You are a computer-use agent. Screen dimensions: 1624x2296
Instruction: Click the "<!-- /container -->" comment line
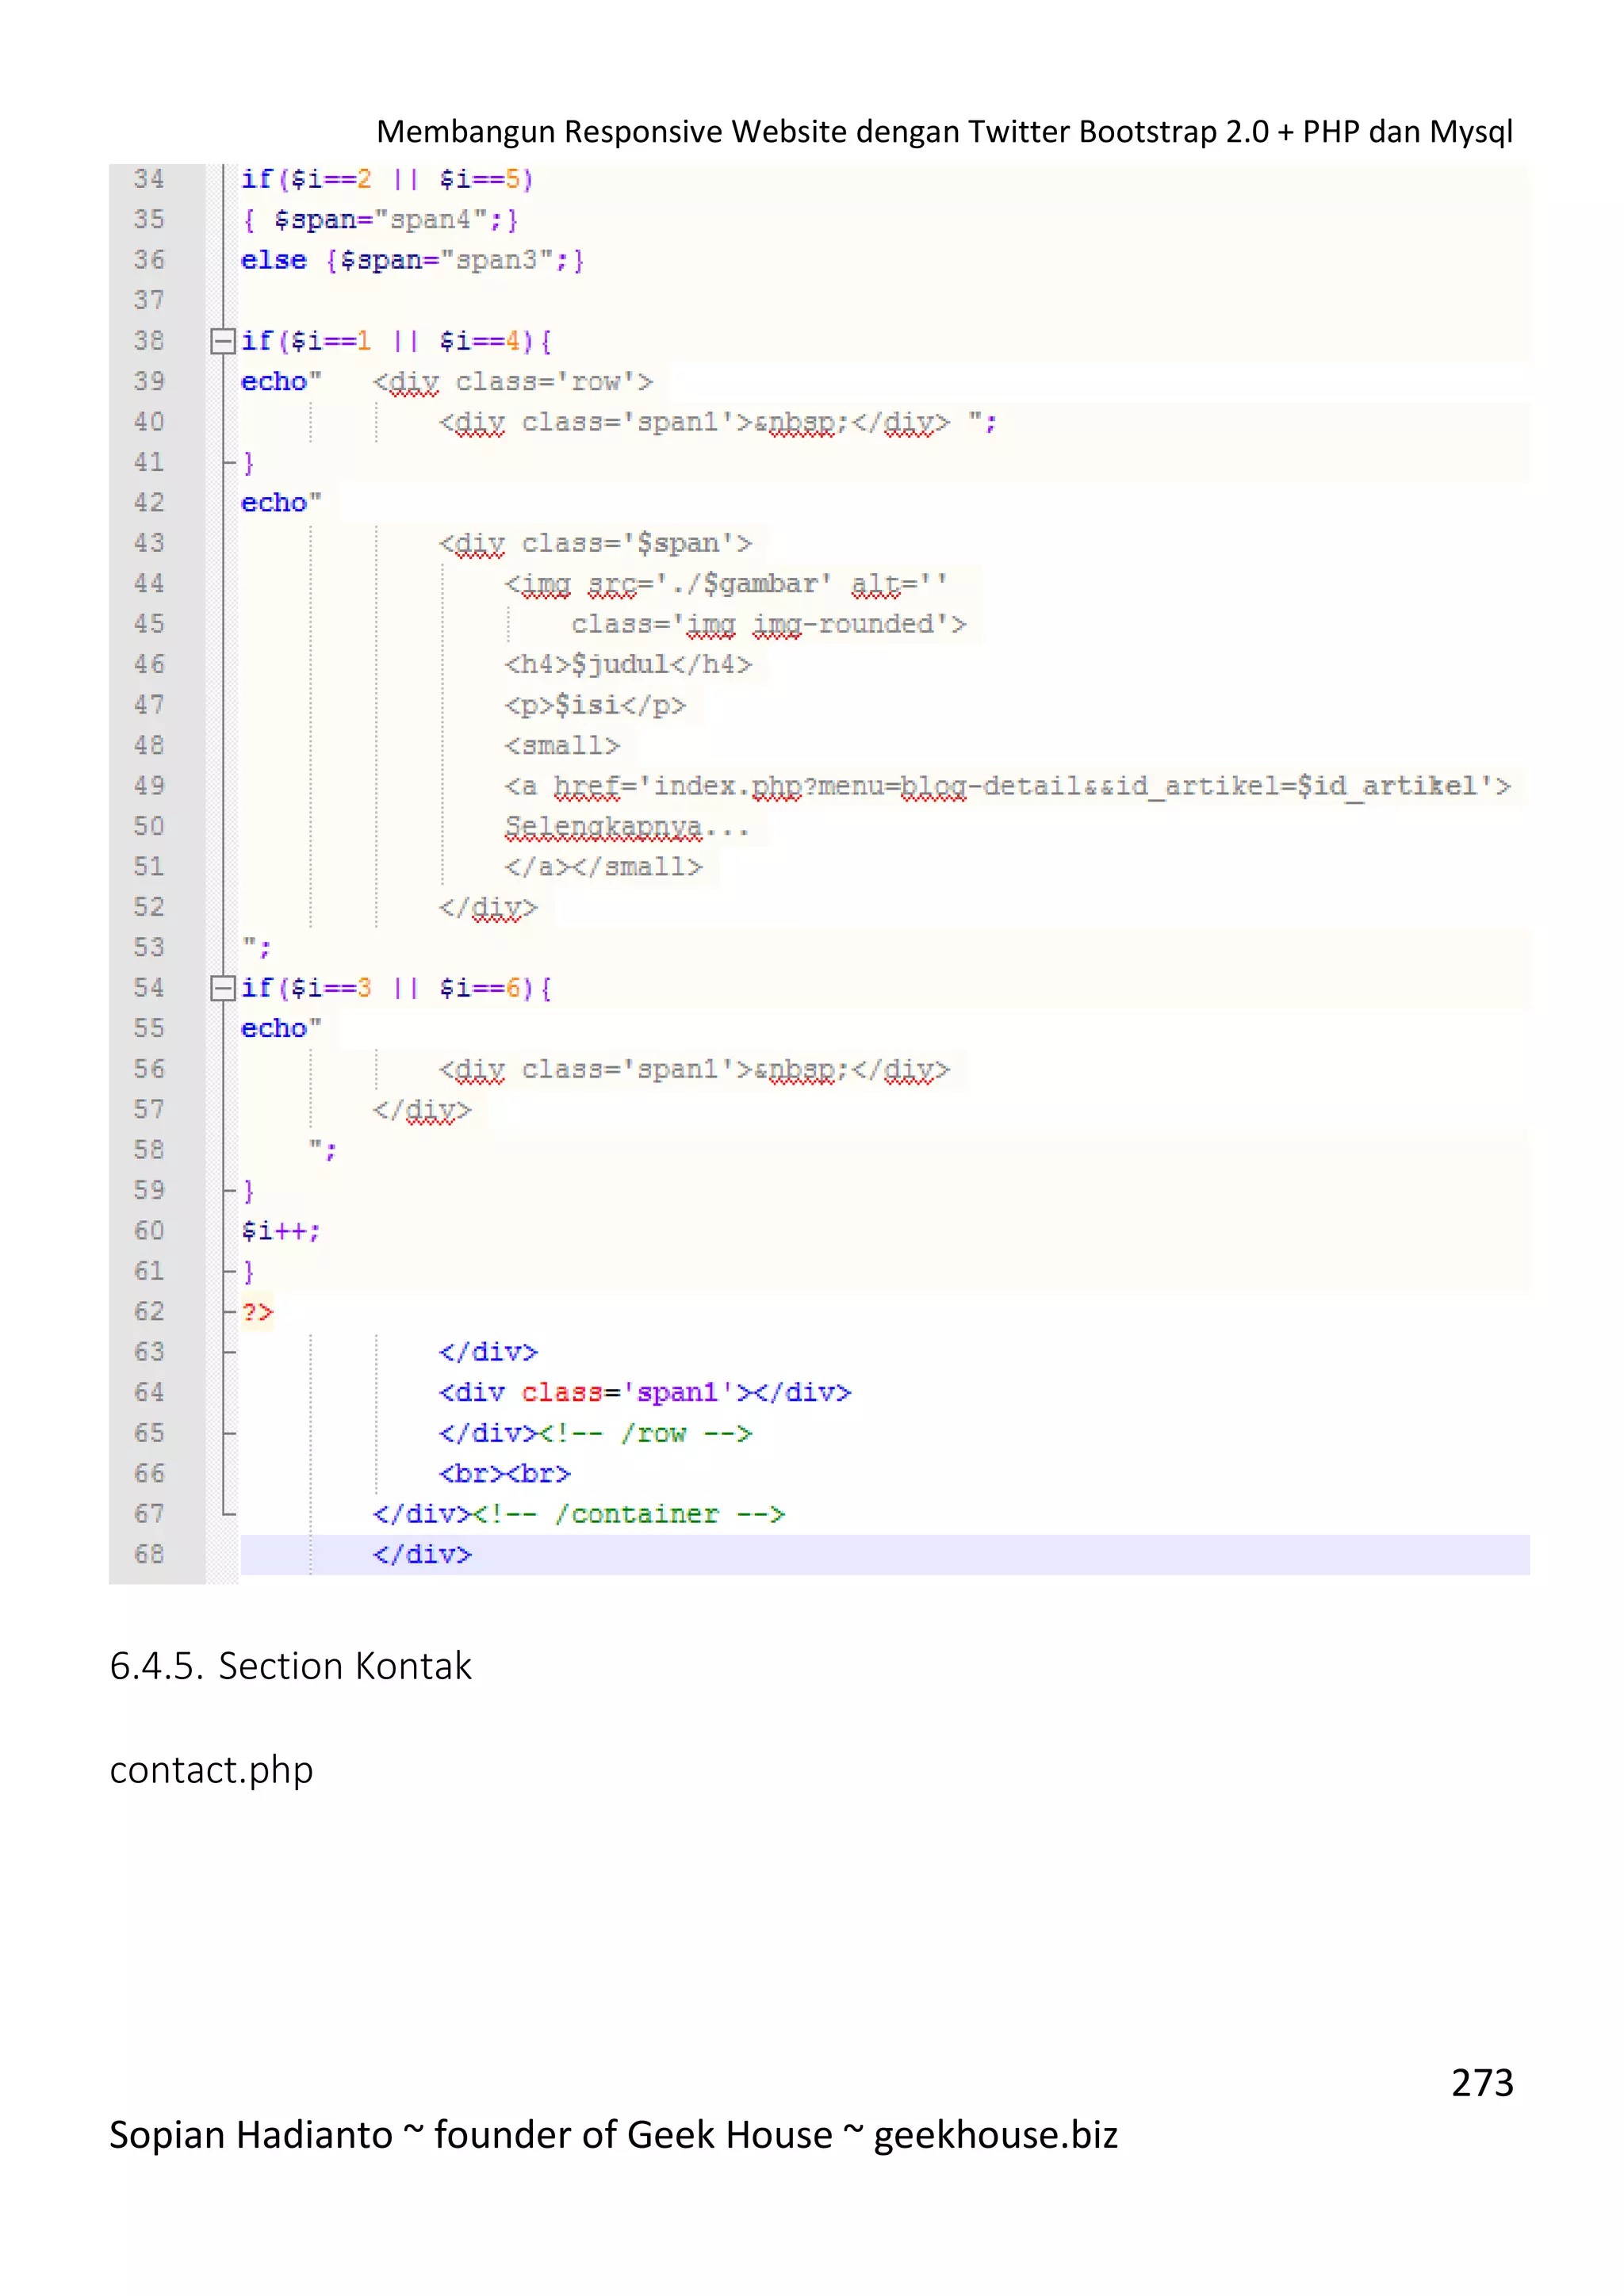629,1514
